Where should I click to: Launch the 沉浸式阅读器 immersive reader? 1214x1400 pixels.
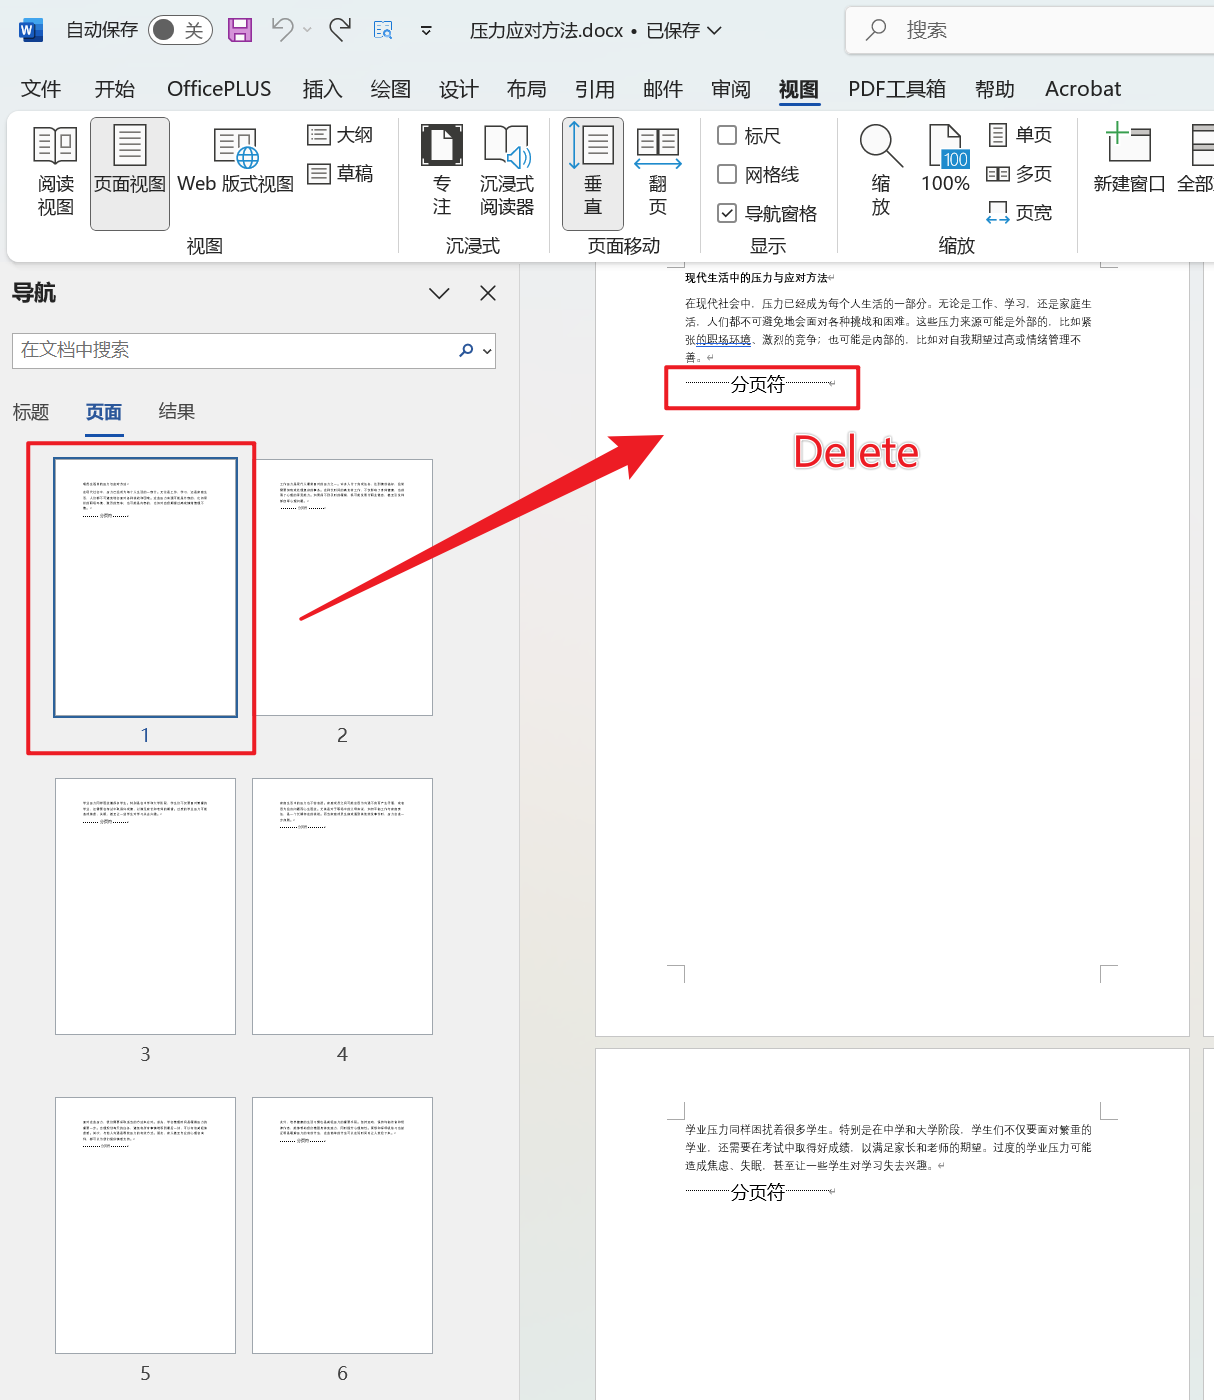508,170
